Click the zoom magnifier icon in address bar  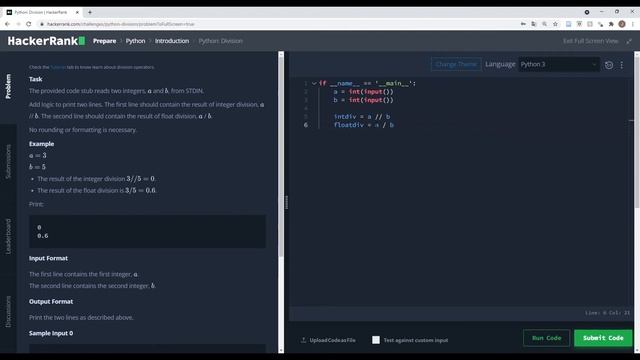point(544,24)
